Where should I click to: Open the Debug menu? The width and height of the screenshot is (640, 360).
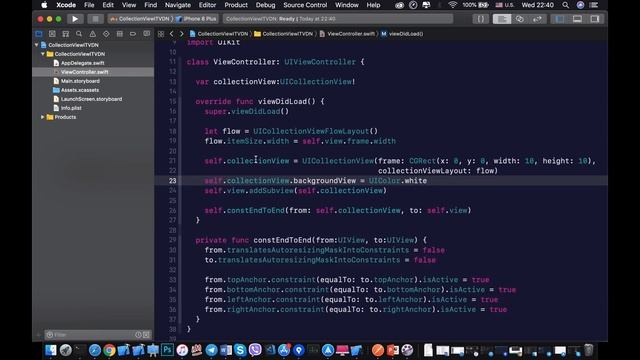[x=265, y=5]
